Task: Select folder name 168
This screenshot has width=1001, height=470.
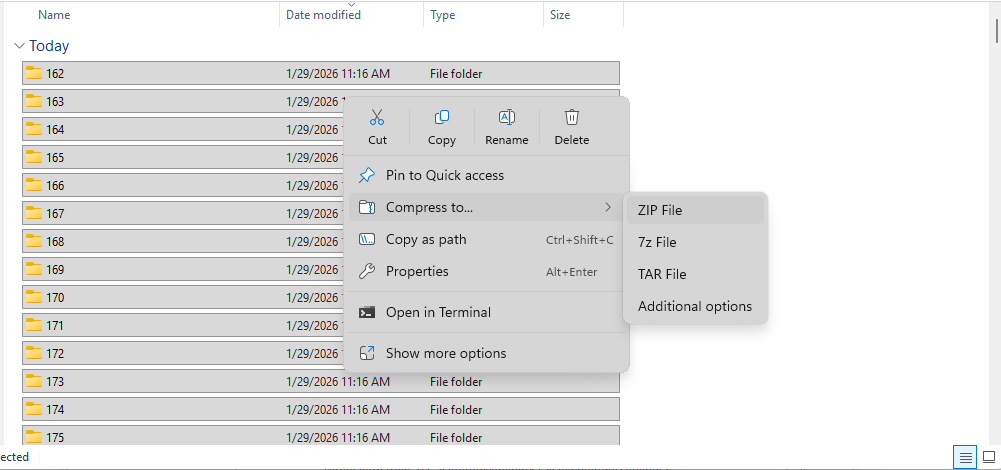Action: click(x=55, y=242)
